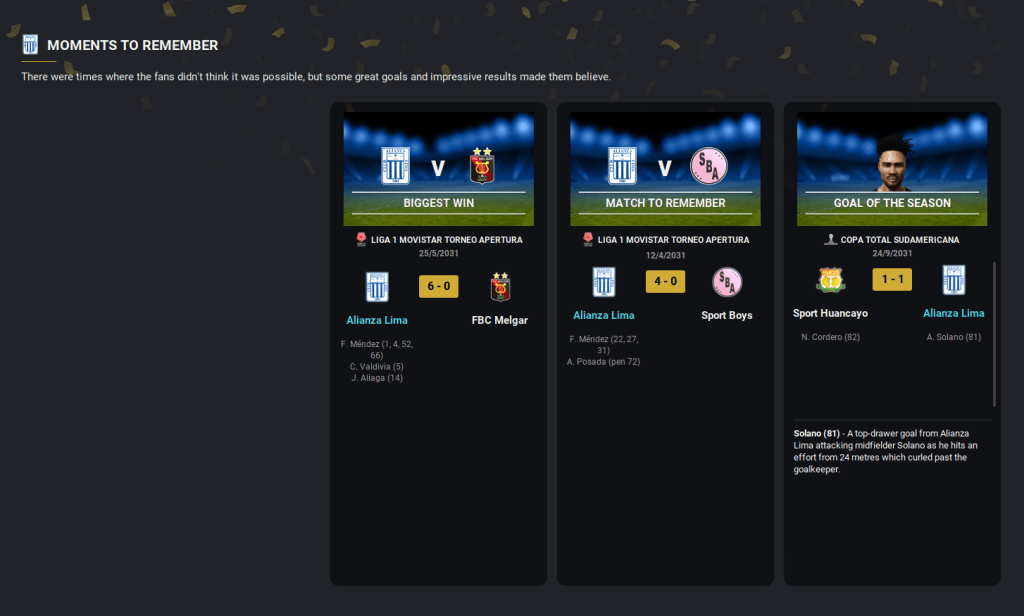Click the FBC Melgar crest in Biggest Win banner

[x=482, y=165]
